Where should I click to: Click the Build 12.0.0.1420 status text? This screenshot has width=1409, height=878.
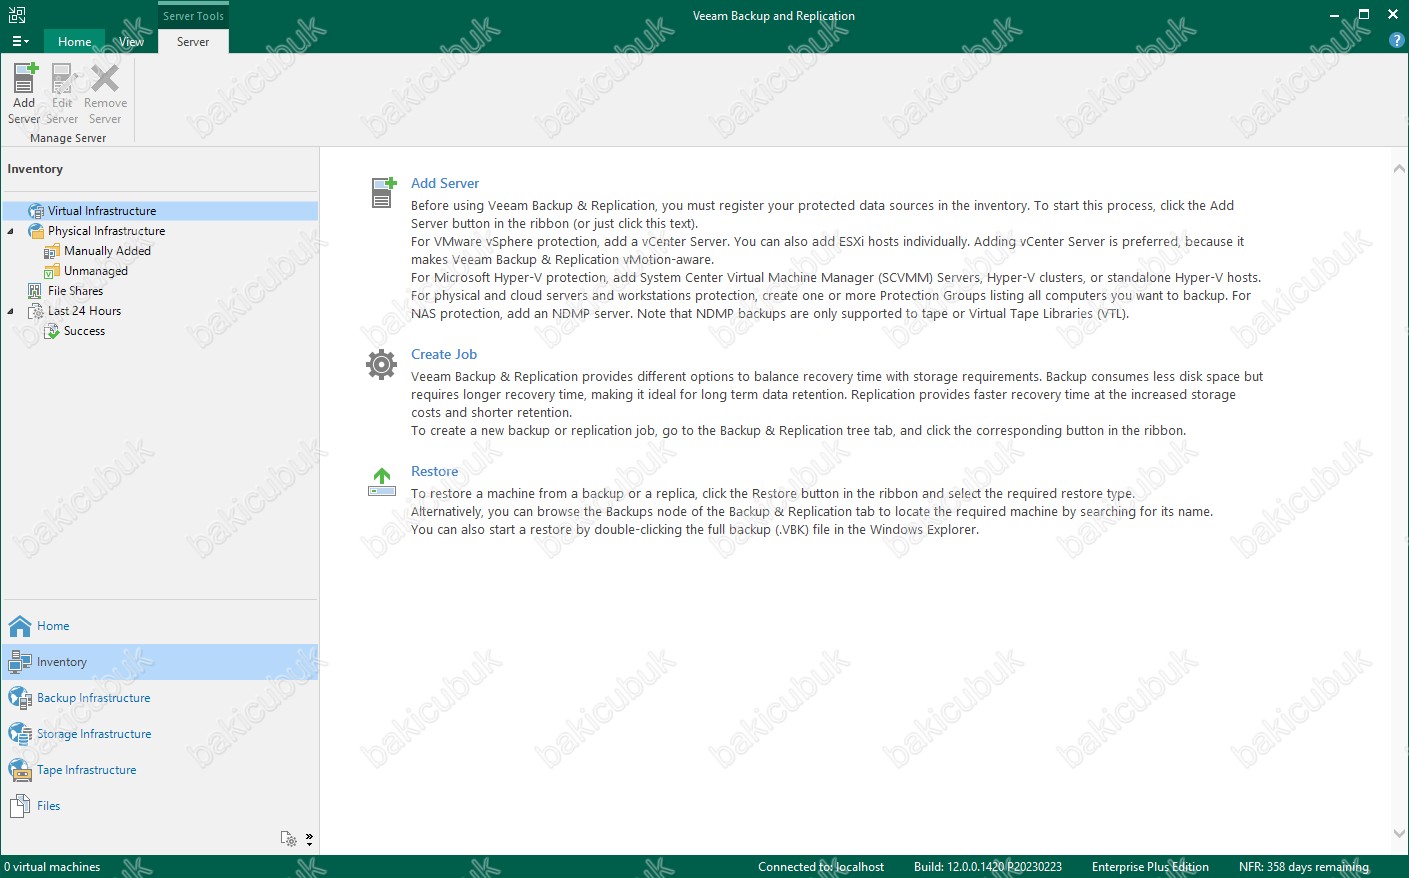coord(988,867)
